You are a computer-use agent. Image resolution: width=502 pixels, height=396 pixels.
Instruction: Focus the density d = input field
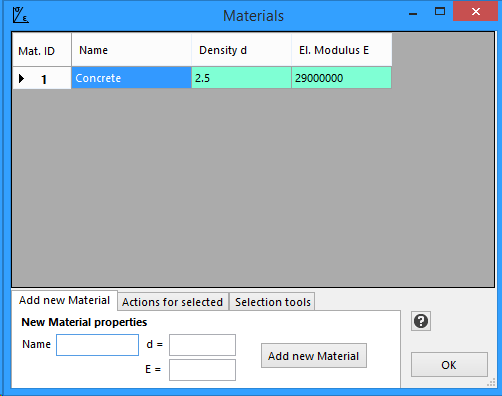coord(202,345)
